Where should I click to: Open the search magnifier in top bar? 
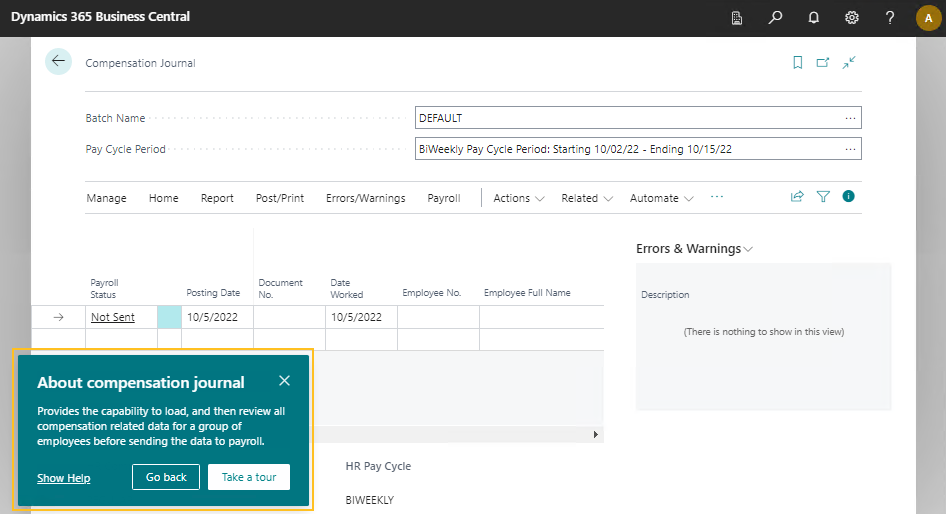(775, 18)
